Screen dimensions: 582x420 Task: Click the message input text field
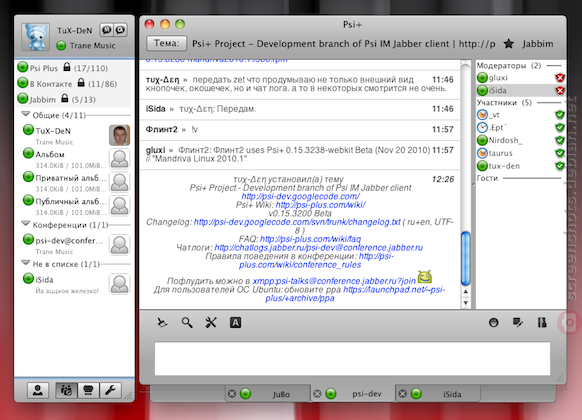(x=352, y=359)
